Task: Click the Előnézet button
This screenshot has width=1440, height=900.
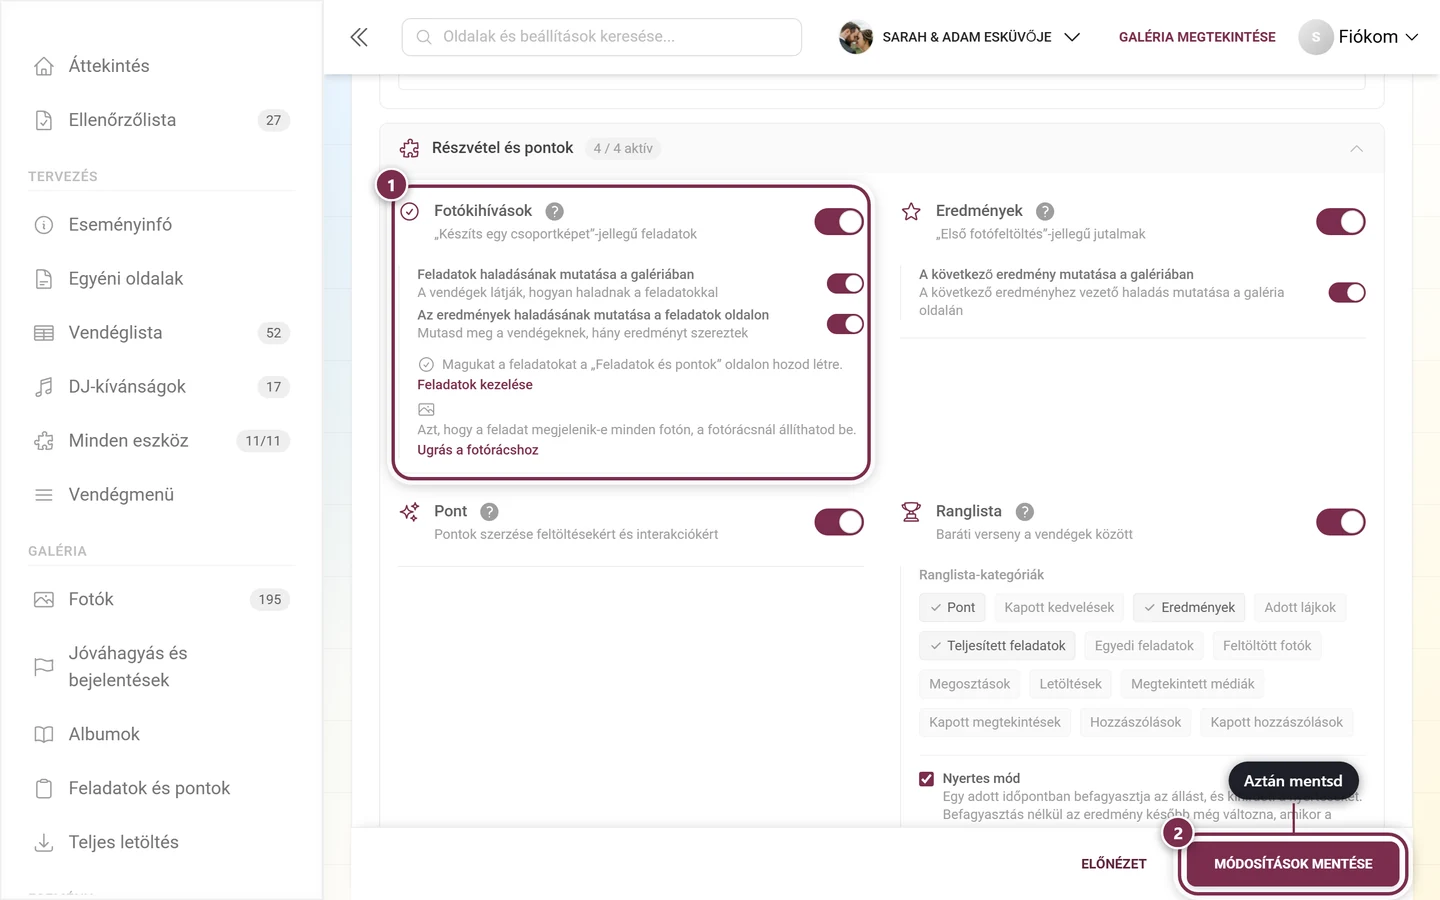Action: coord(1114,864)
